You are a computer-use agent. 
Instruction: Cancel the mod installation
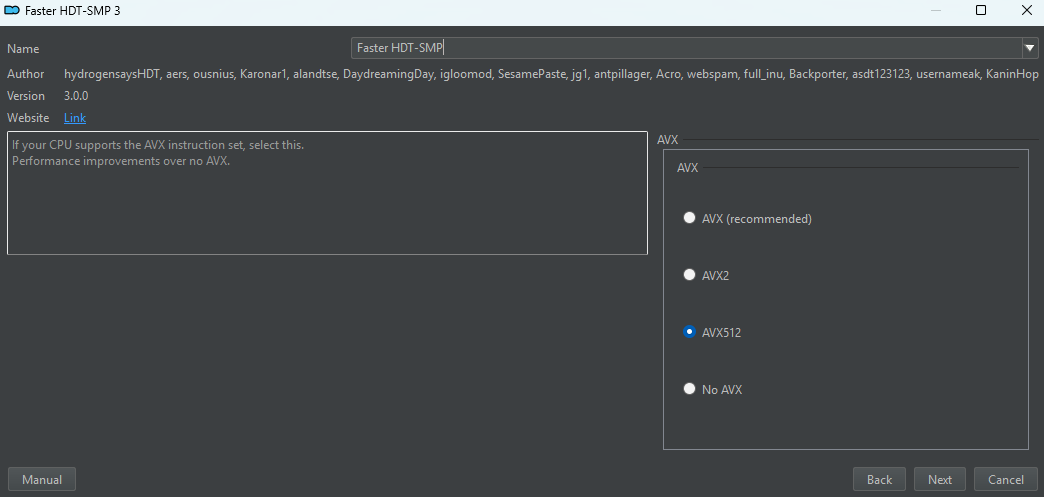[1006, 479]
